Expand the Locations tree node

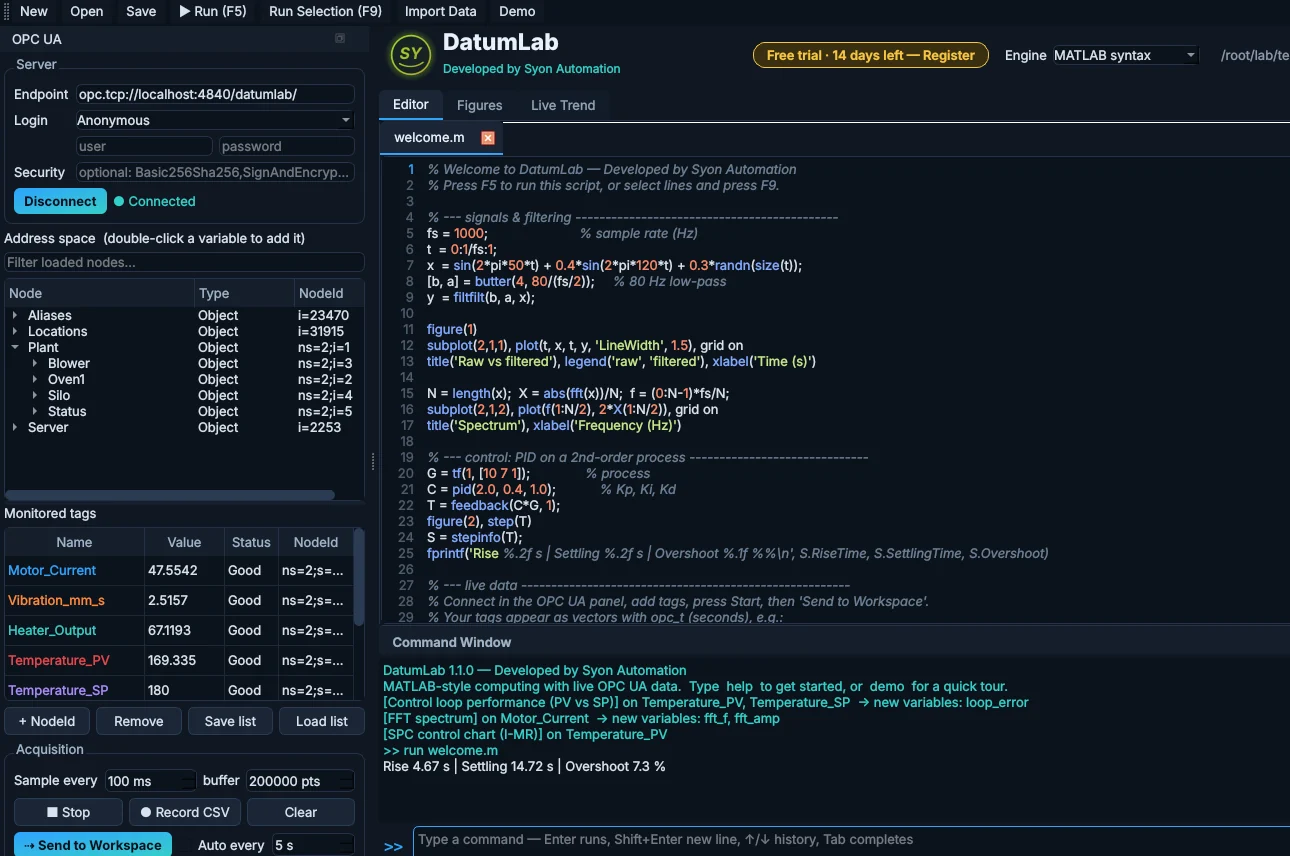(15, 331)
